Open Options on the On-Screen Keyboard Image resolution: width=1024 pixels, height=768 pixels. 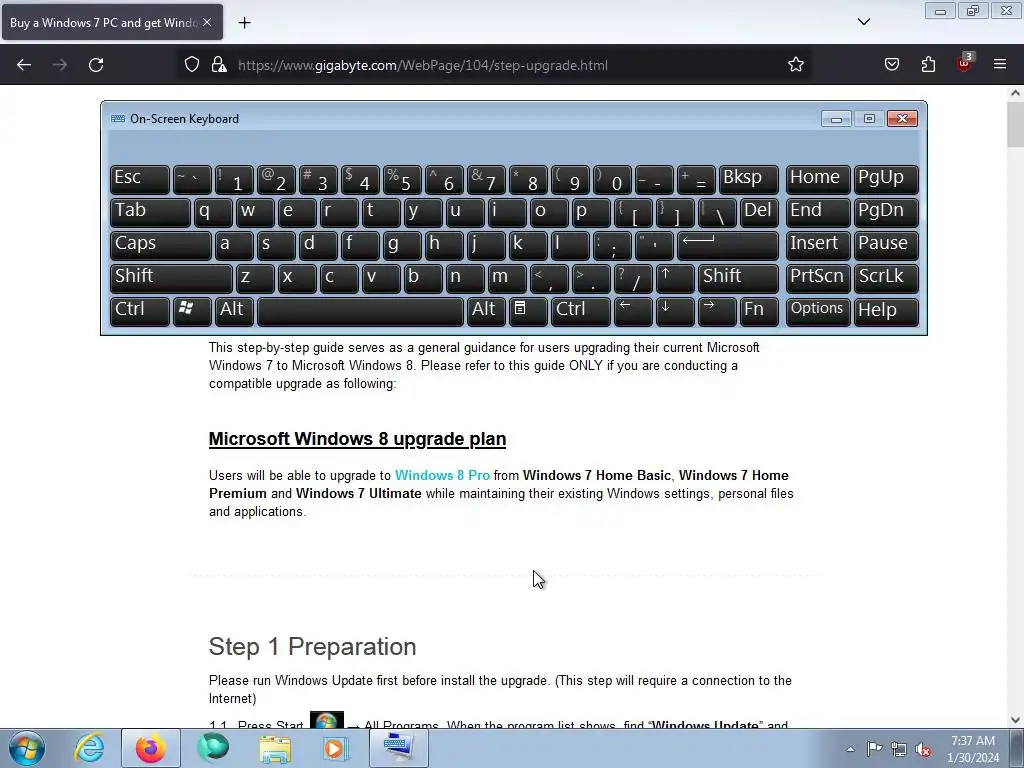point(818,310)
